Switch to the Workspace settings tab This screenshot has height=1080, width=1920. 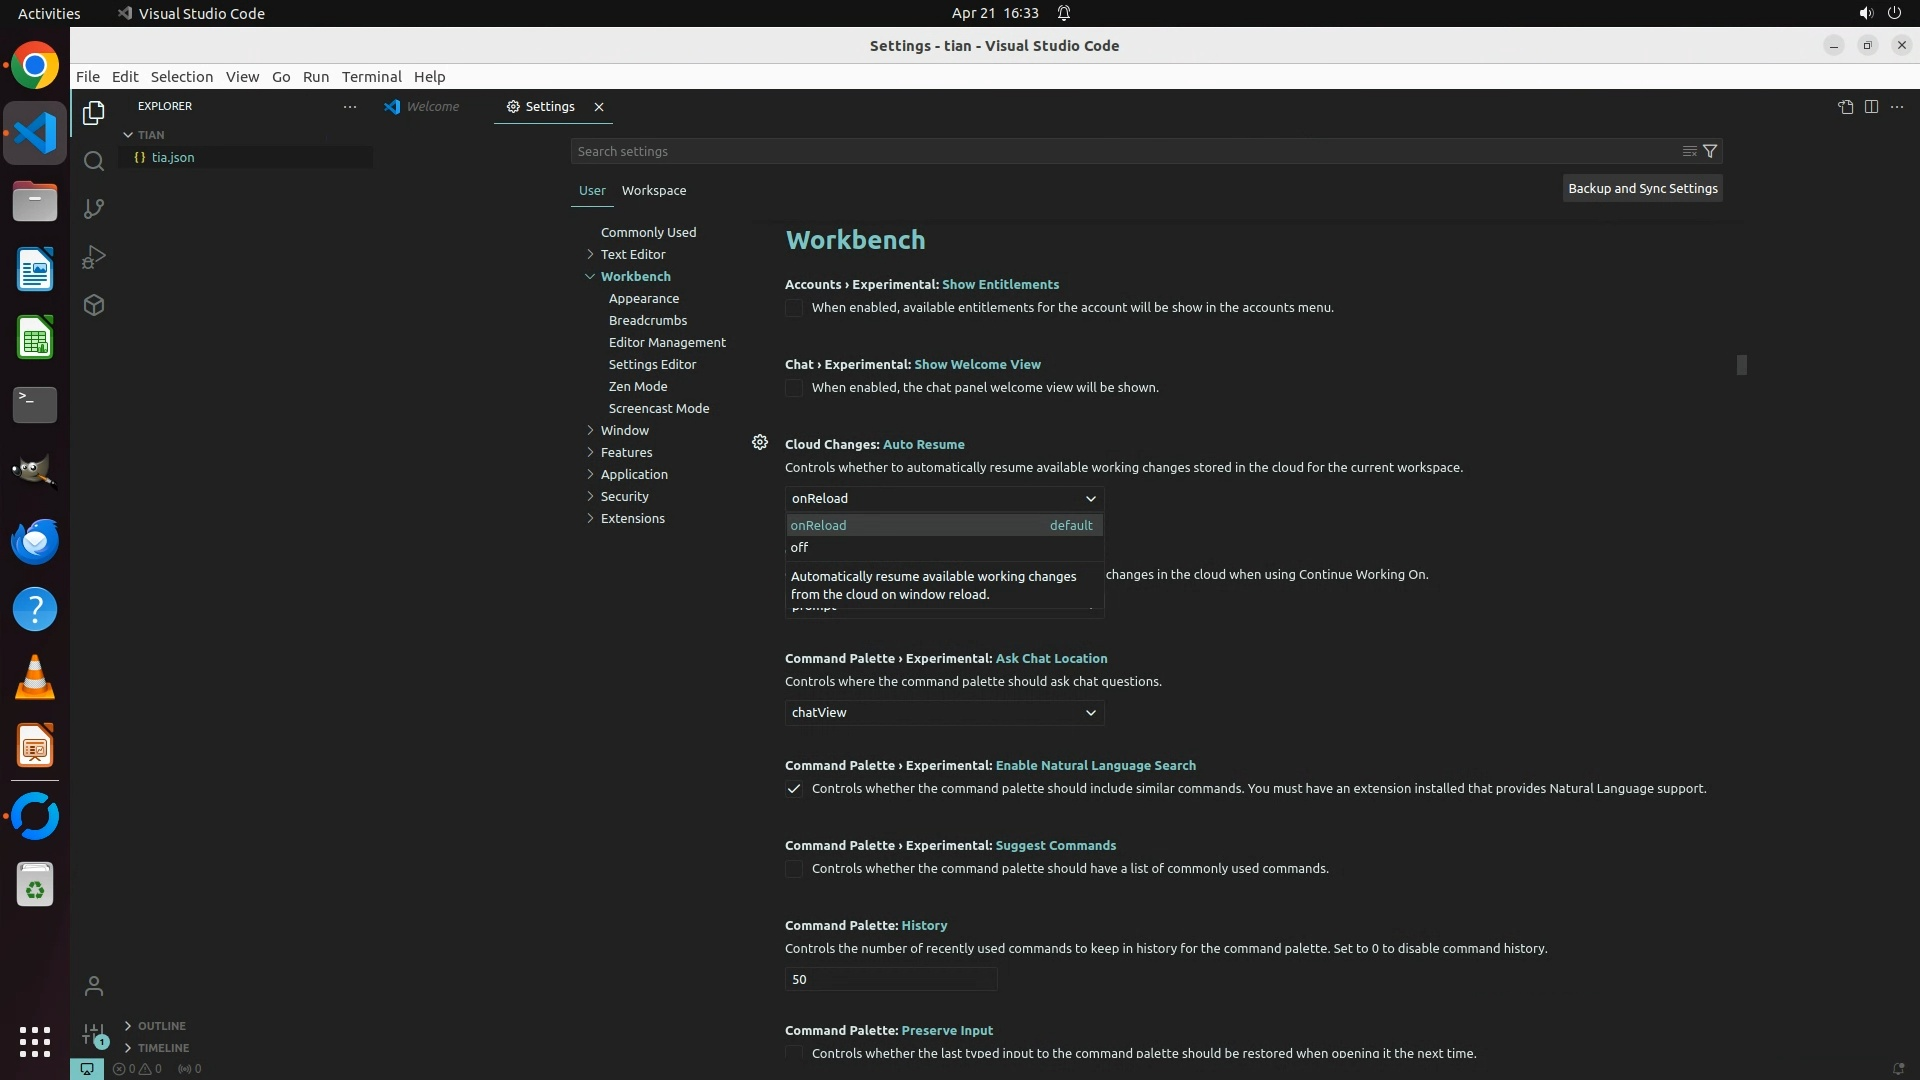click(654, 190)
